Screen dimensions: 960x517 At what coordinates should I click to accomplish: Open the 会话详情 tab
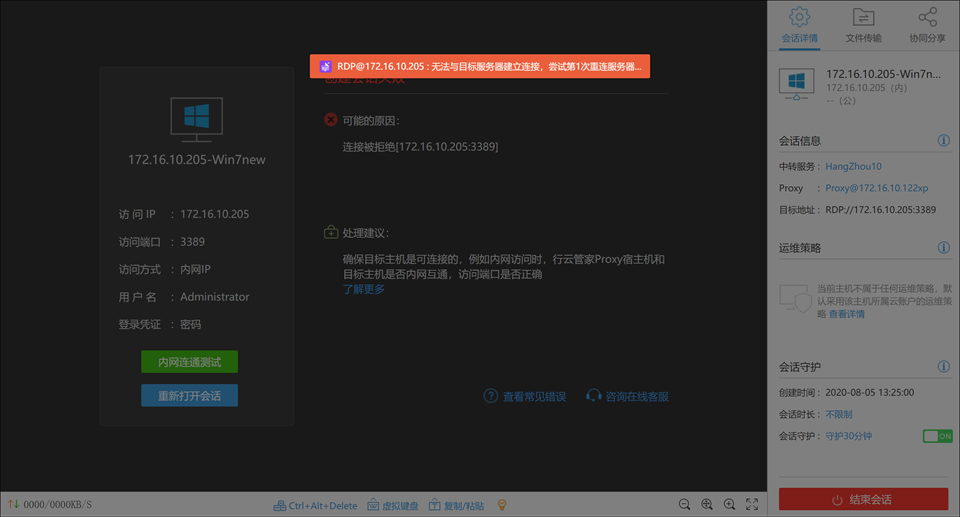tap(798, 26)
